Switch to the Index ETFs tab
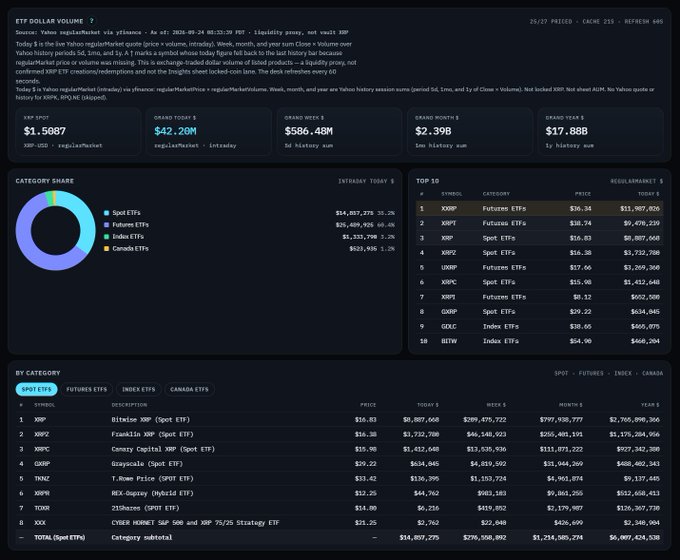The height and width of the screenshot is (560, 680). click(x=138, y=389)
